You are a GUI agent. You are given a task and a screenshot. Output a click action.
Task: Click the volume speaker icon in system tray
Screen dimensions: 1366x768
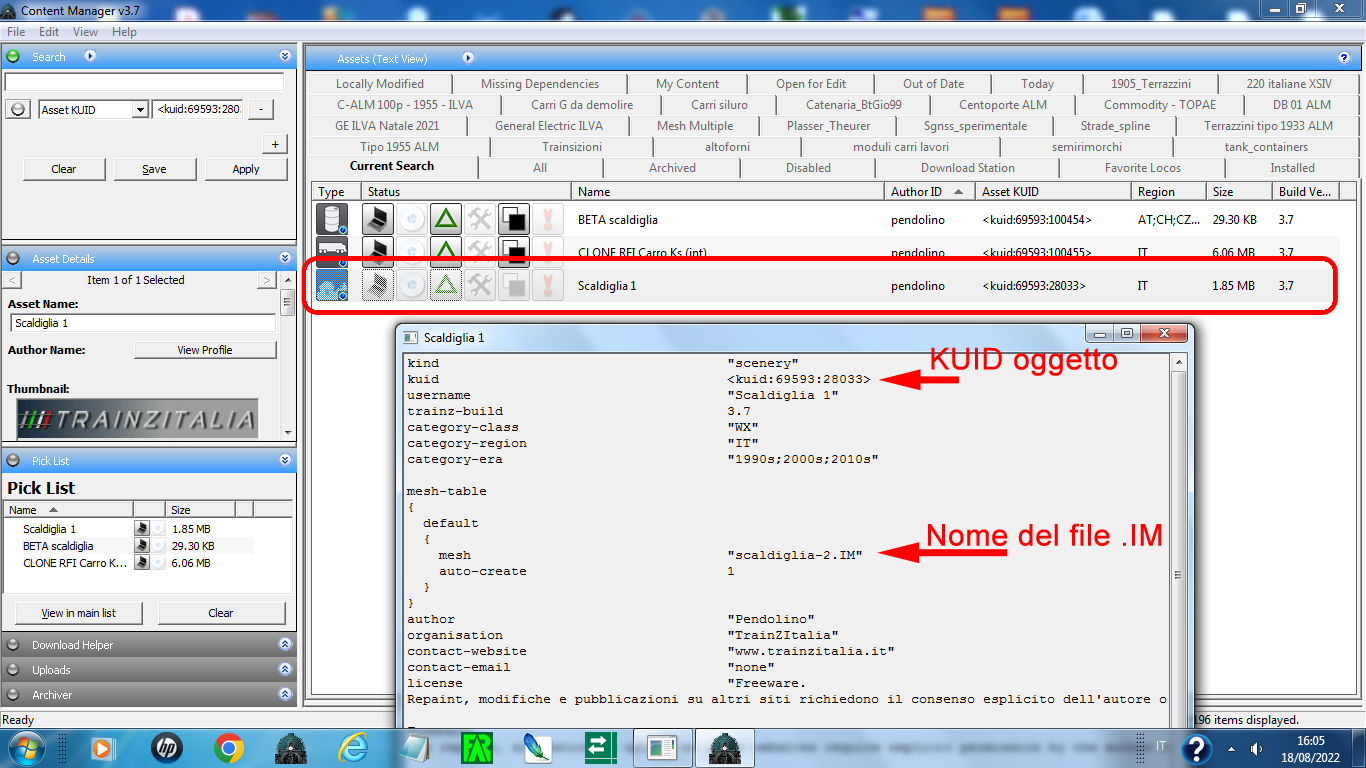[1255, 748]
